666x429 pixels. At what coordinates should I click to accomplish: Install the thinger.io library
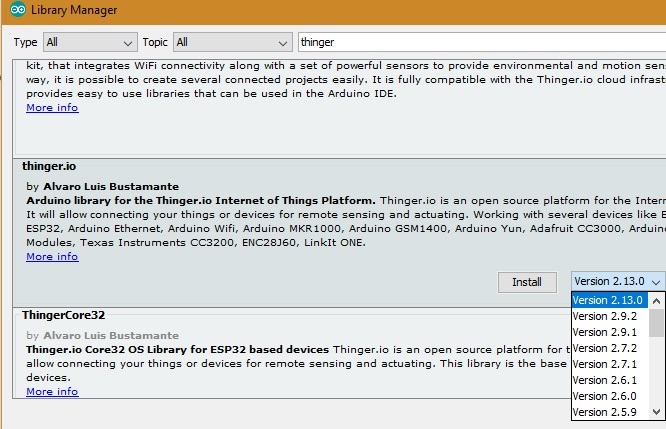click(527, 282)
